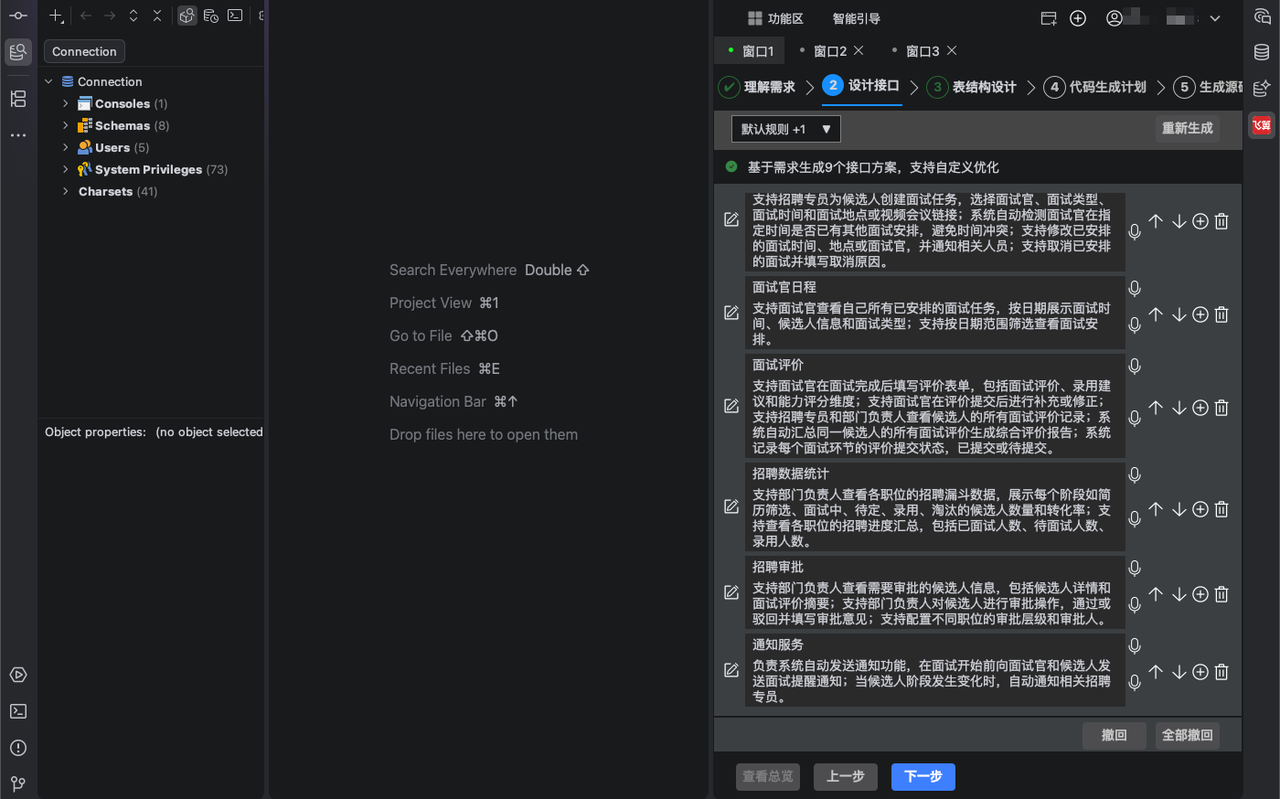The width and height of the screenshot is (1280, 799).
Task: Collapse the Connection tree node
Action: (49, 82)
